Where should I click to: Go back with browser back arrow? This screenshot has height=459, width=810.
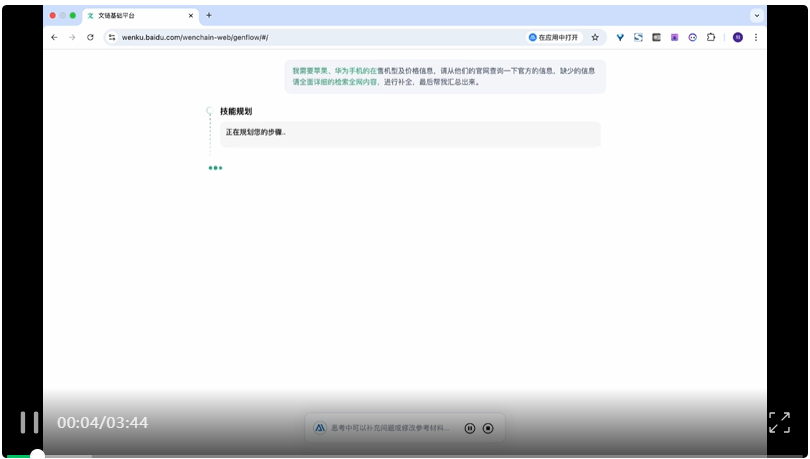click(54, 37)
